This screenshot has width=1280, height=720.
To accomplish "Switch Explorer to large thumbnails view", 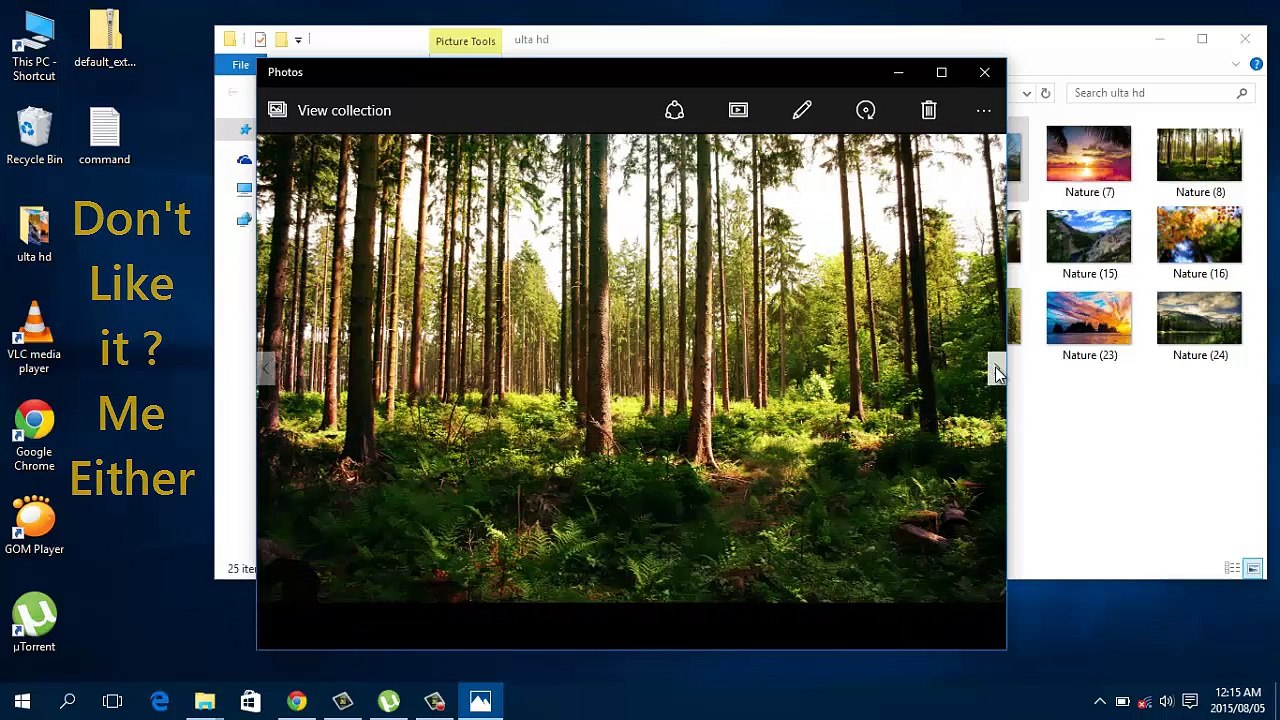I will [x=1253, y=568].
